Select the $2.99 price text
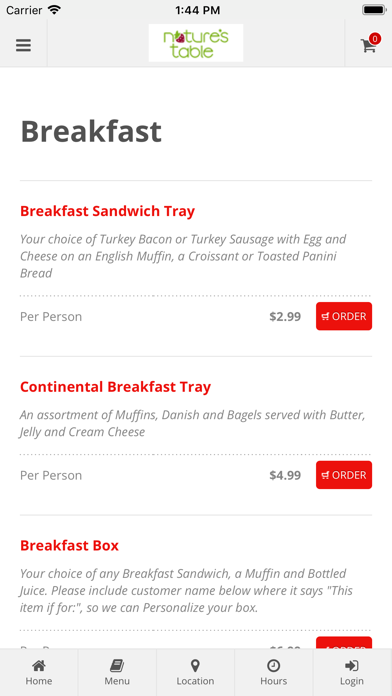392x696 pixels. [x=285, y=316]
